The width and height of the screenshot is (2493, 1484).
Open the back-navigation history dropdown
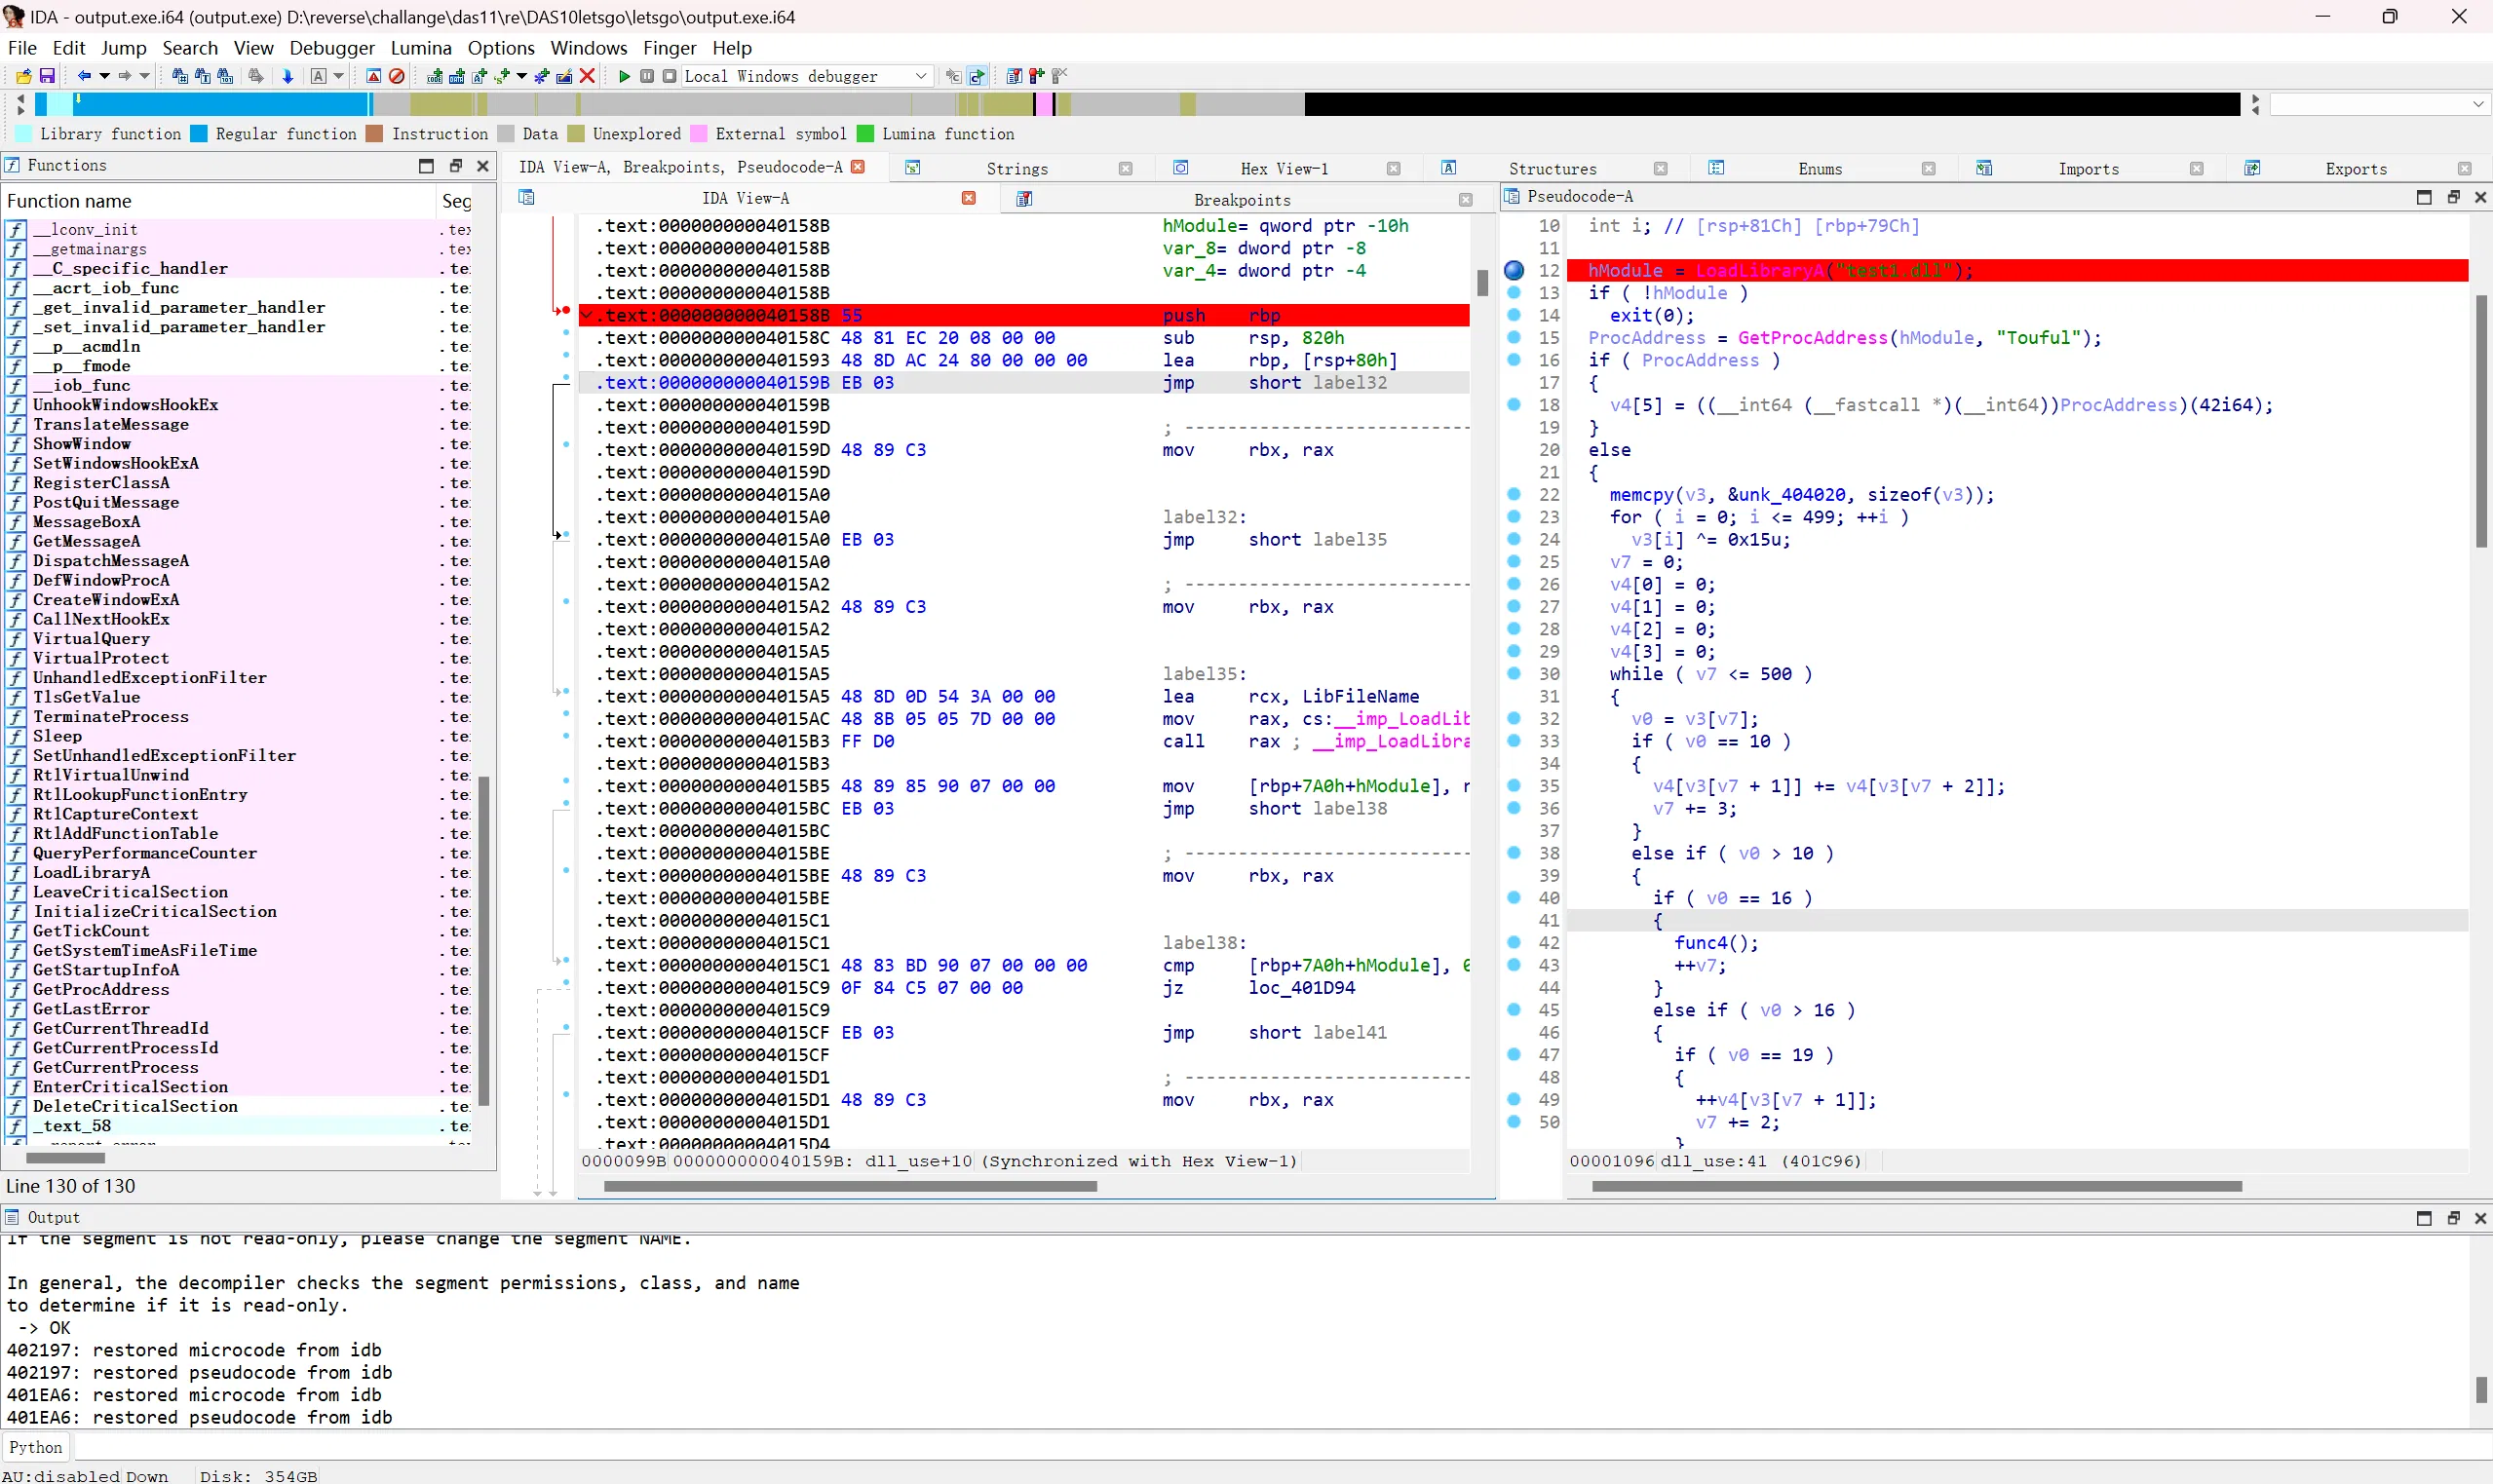click(105, 76)
